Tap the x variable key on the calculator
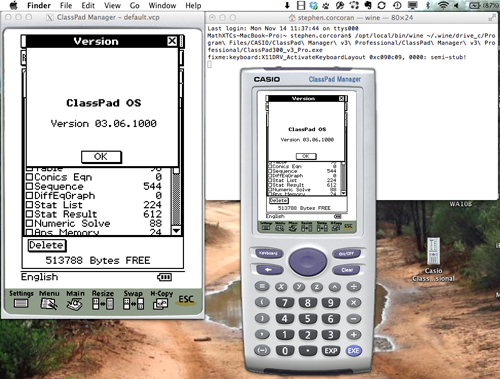This screenshot has width=500, height=379. 281,286
